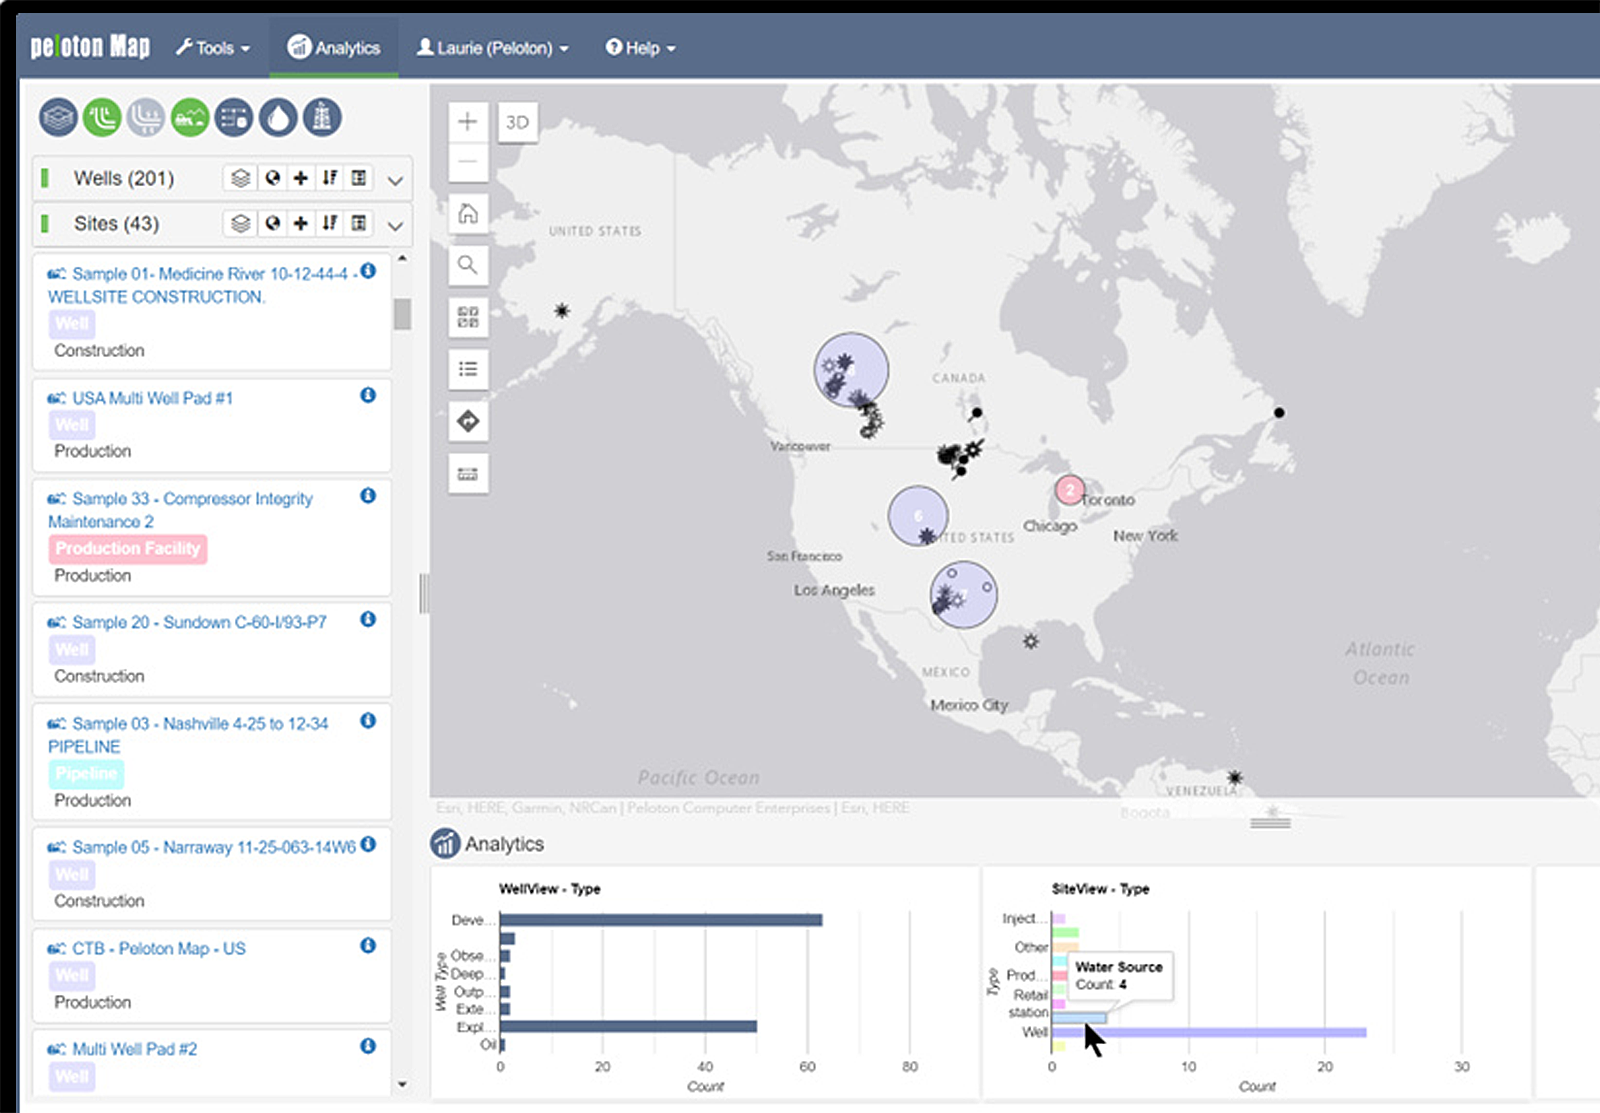
Task: Zoom in with the plus button
Action: click(x=468, y=123)
